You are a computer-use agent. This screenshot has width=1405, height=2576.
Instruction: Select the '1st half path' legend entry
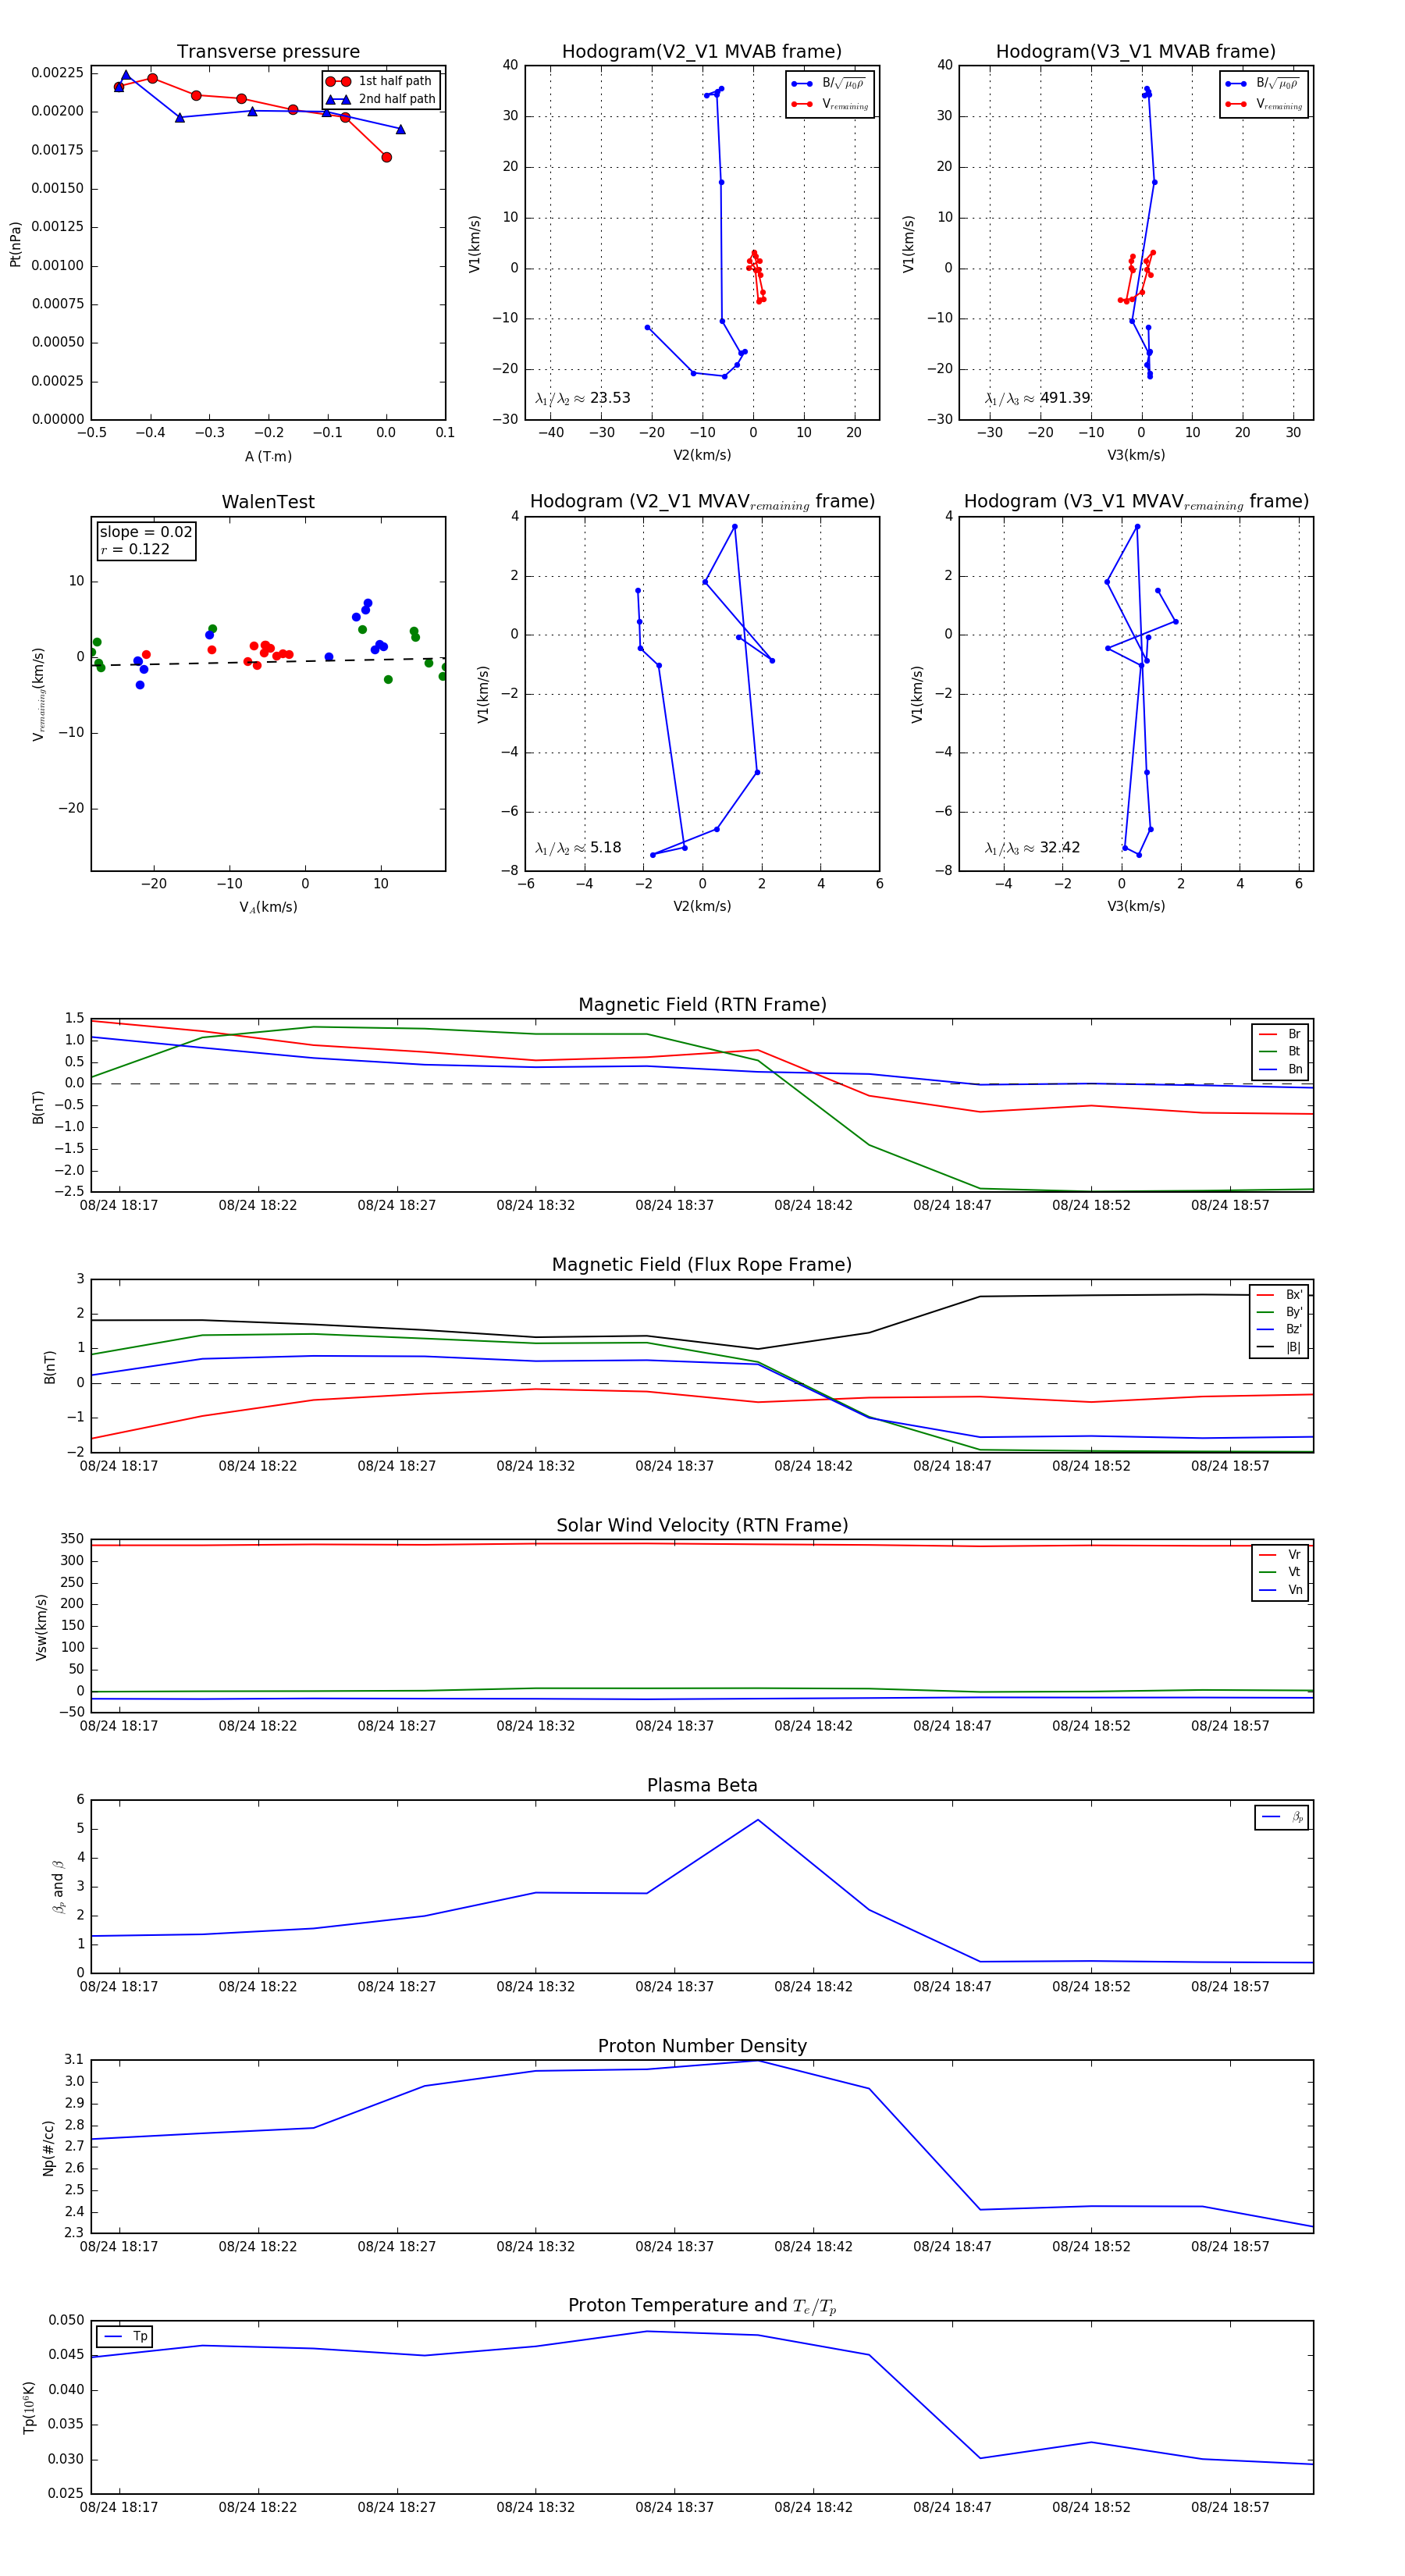pyautogui.click(x=381, y=81)
